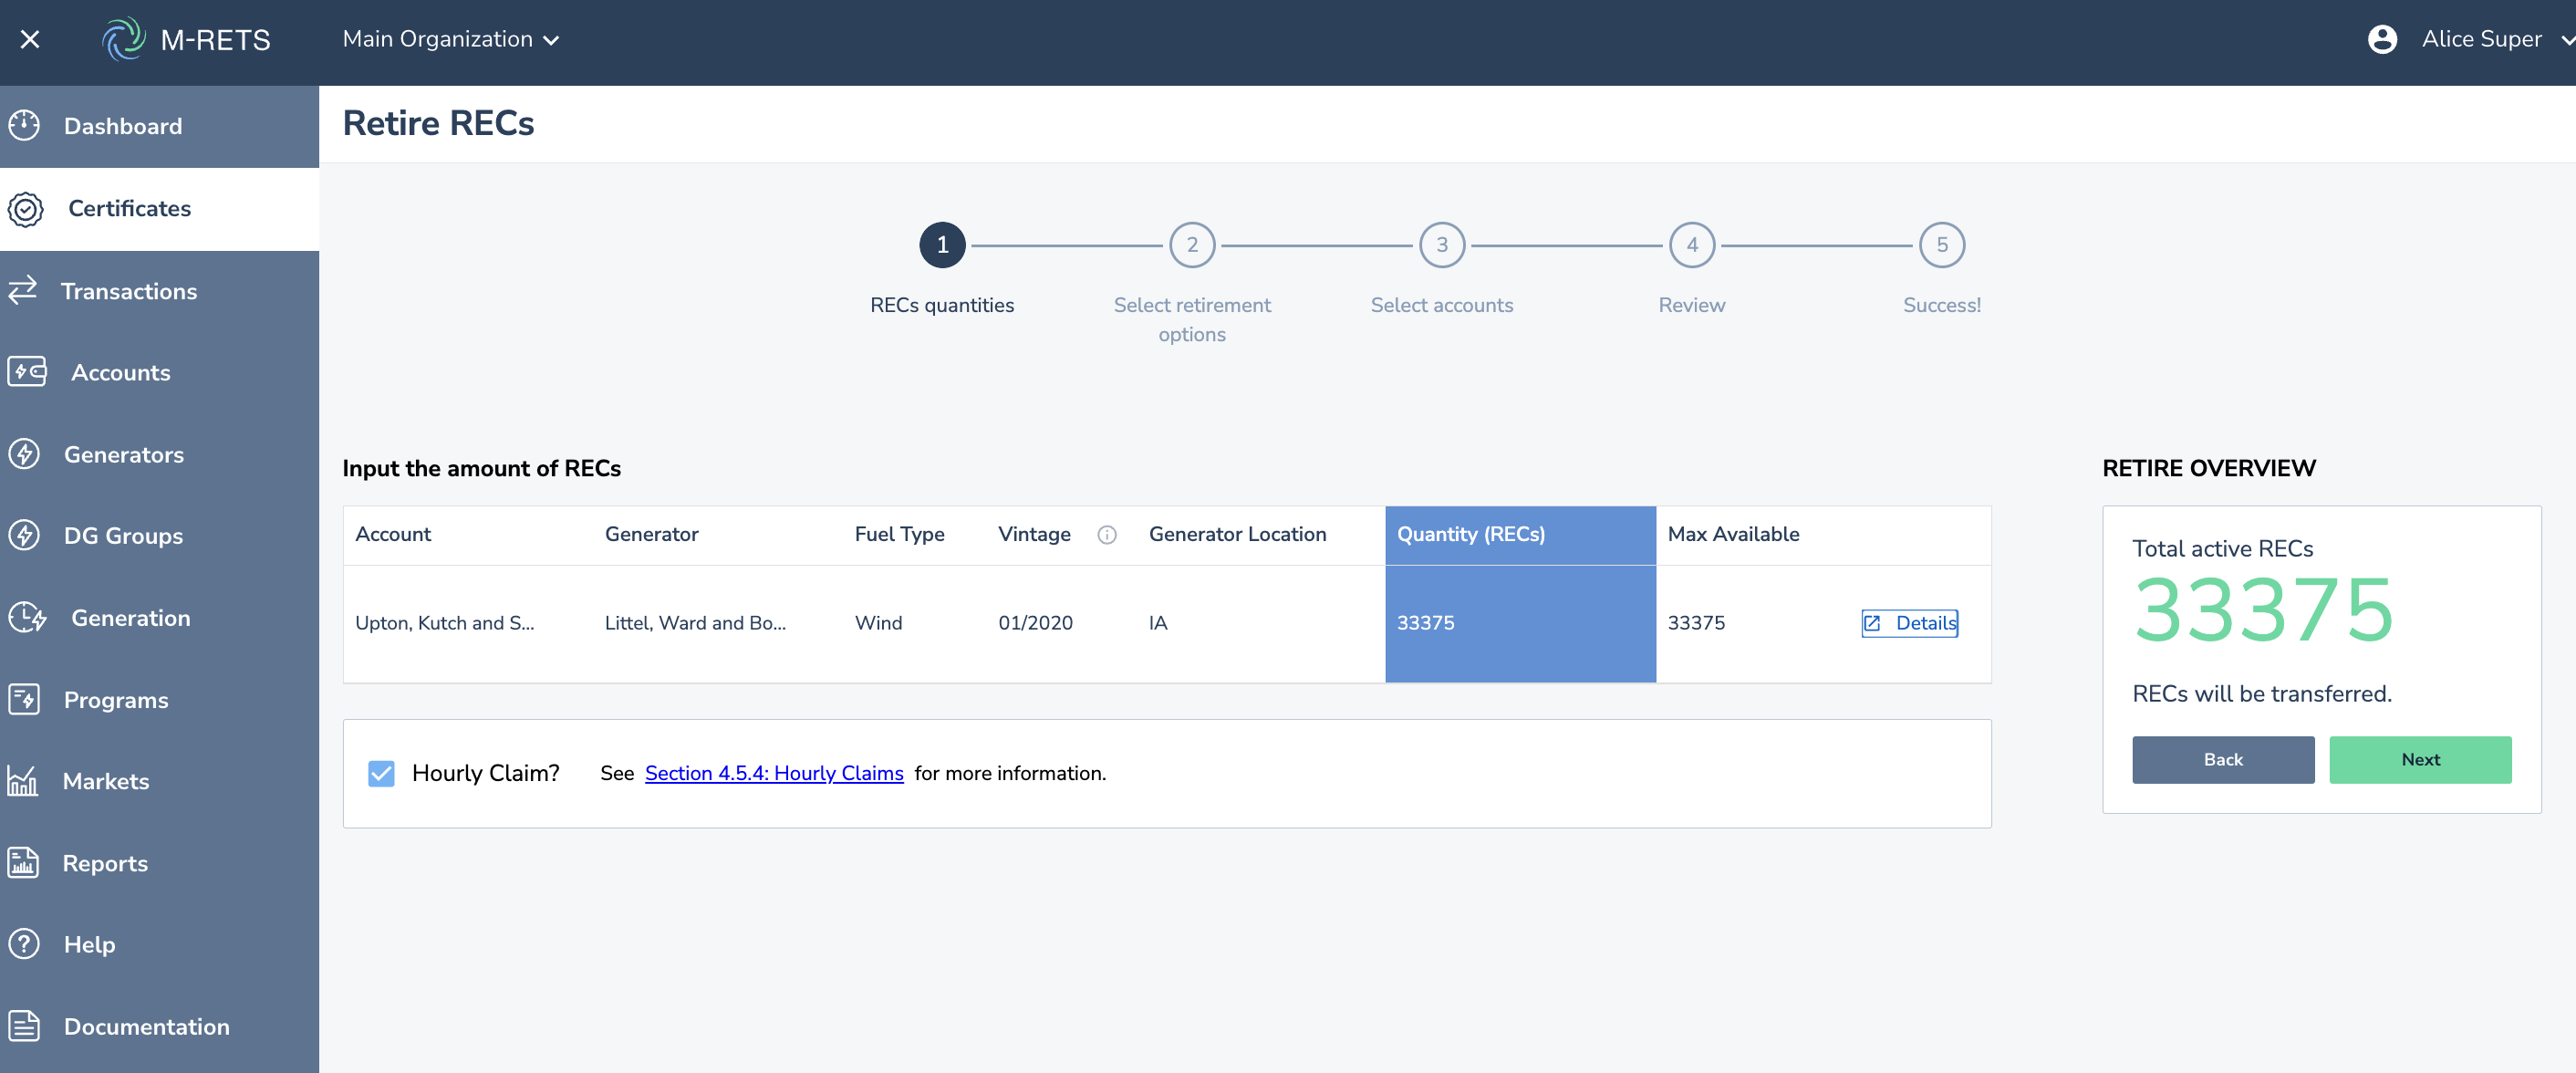Close the sidebar with the X icon

coord(30,40)
